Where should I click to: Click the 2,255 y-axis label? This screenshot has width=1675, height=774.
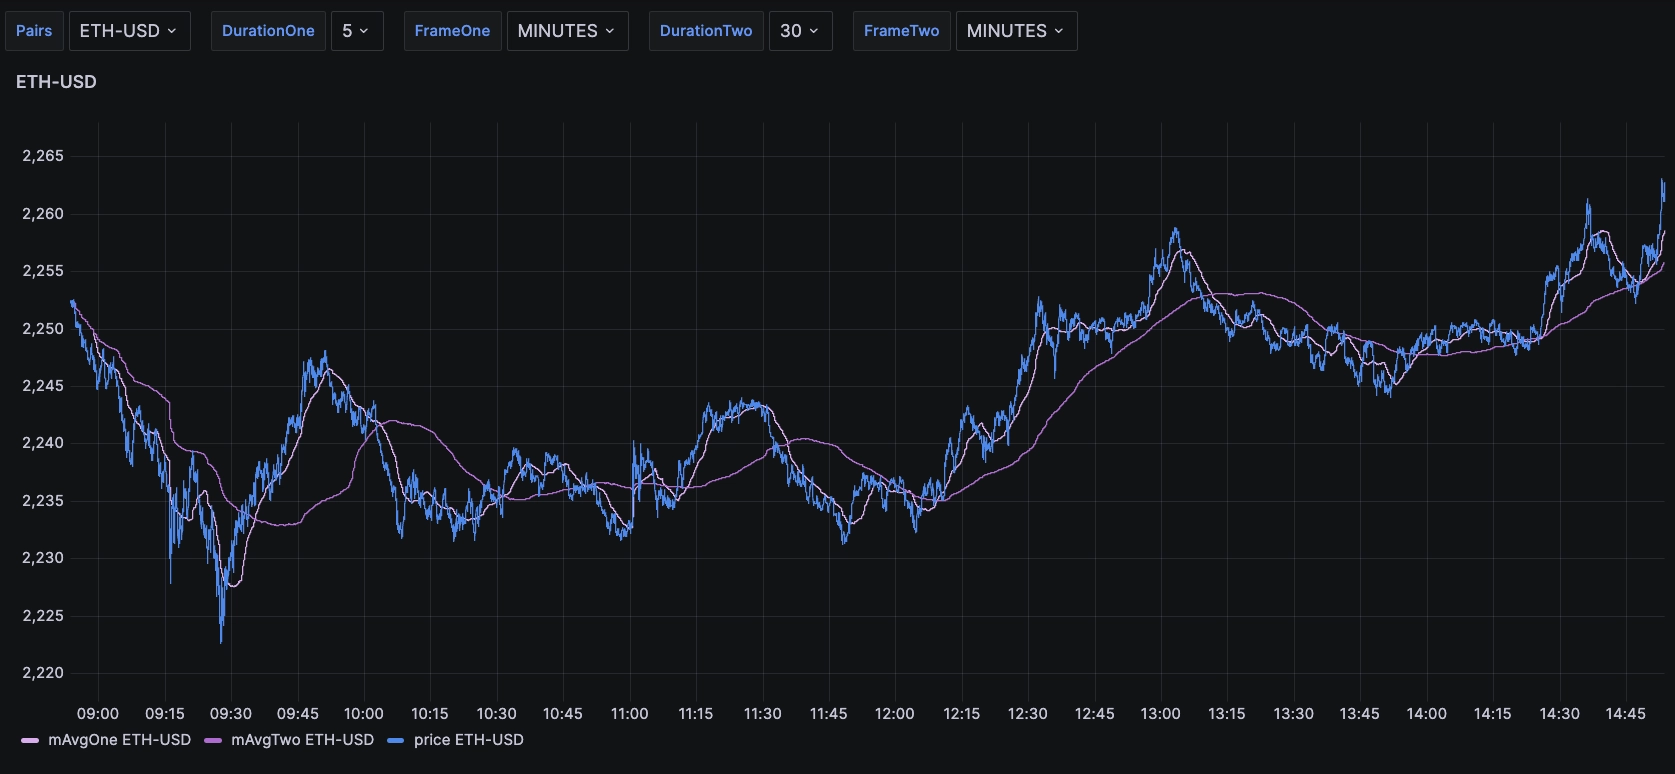42,271
